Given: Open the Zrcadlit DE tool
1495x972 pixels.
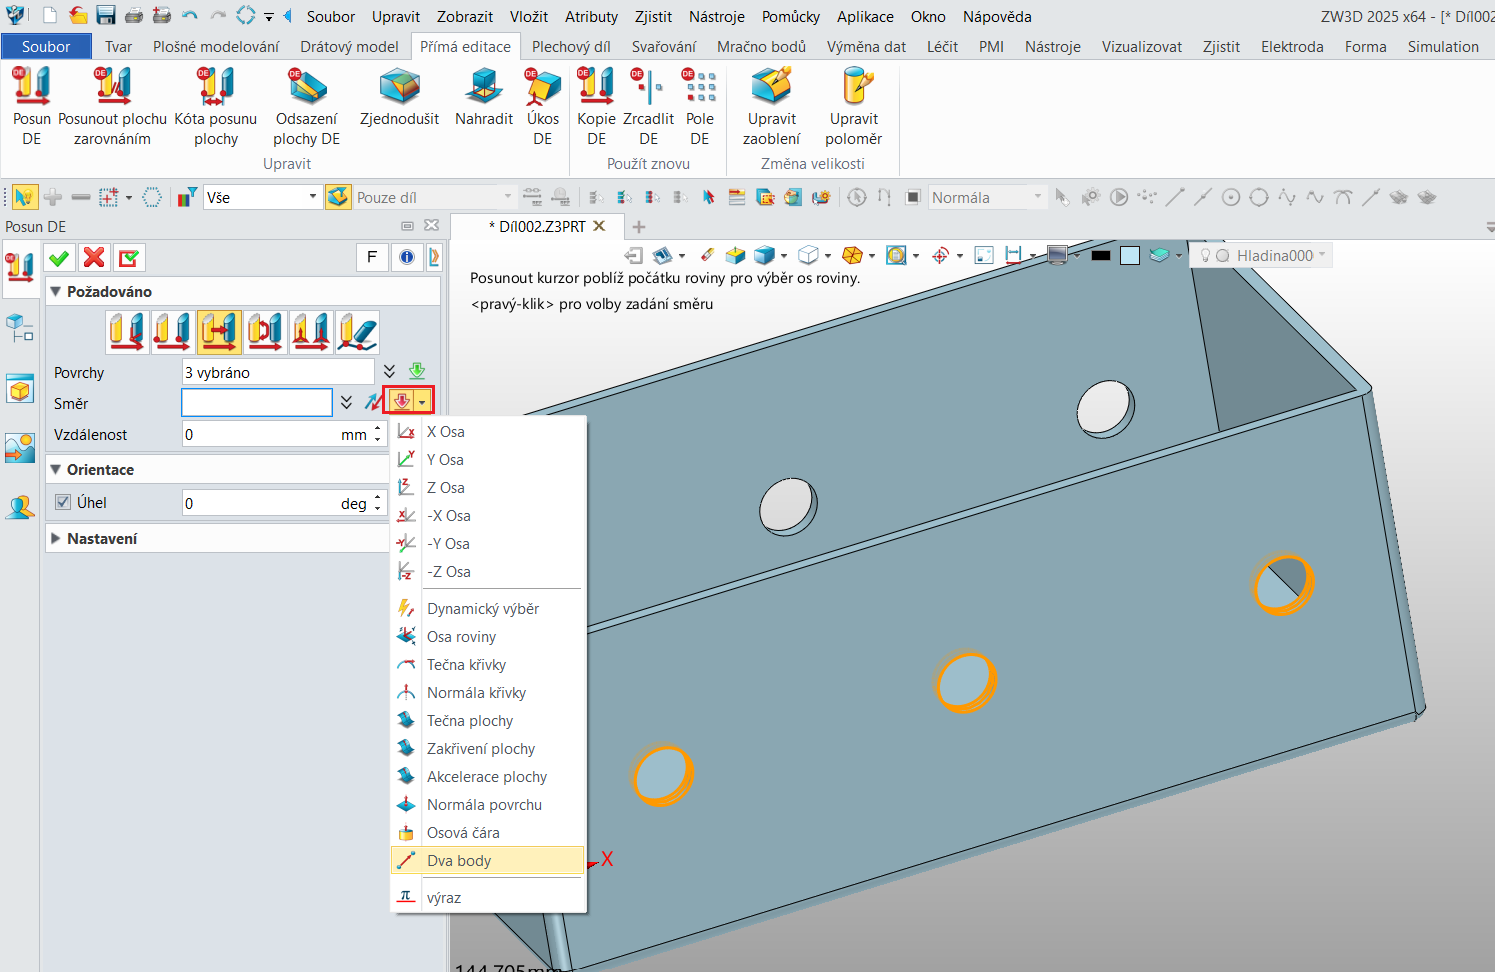Looking at the screenshot, I should (649, 106).
